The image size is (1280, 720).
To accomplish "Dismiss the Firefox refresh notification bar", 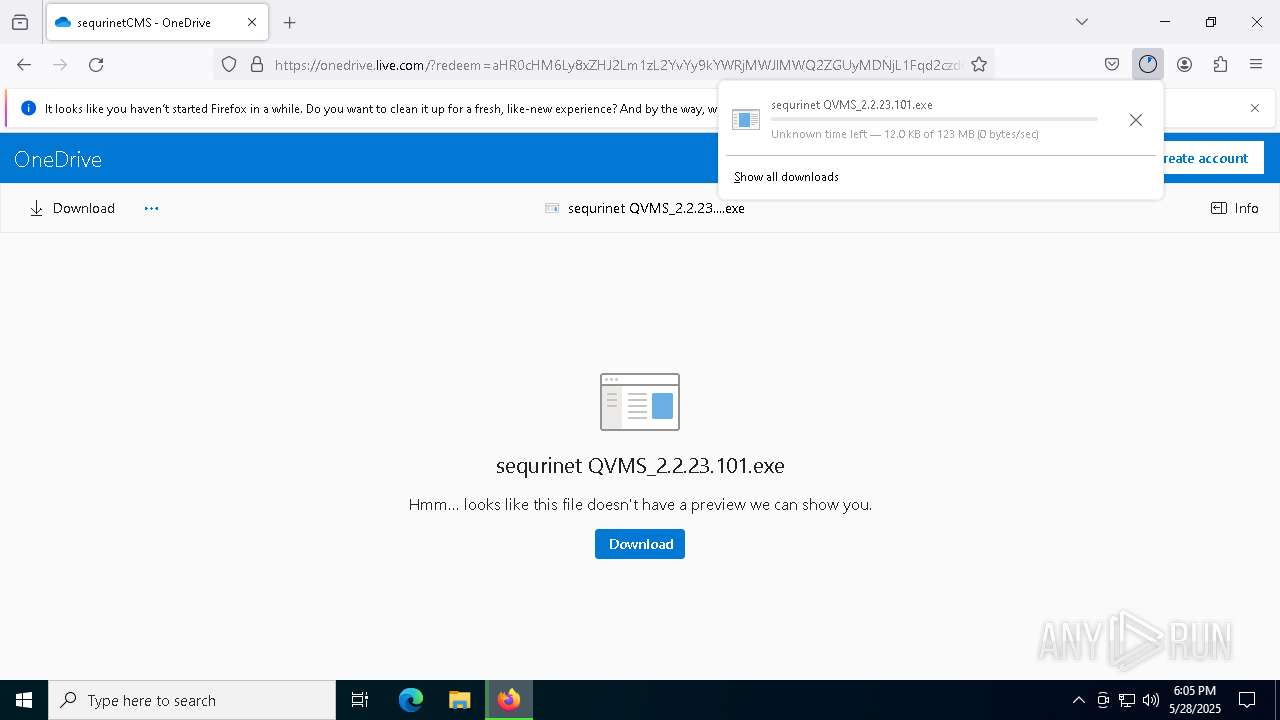I will pyautogui.click(x=1255, y=108).
